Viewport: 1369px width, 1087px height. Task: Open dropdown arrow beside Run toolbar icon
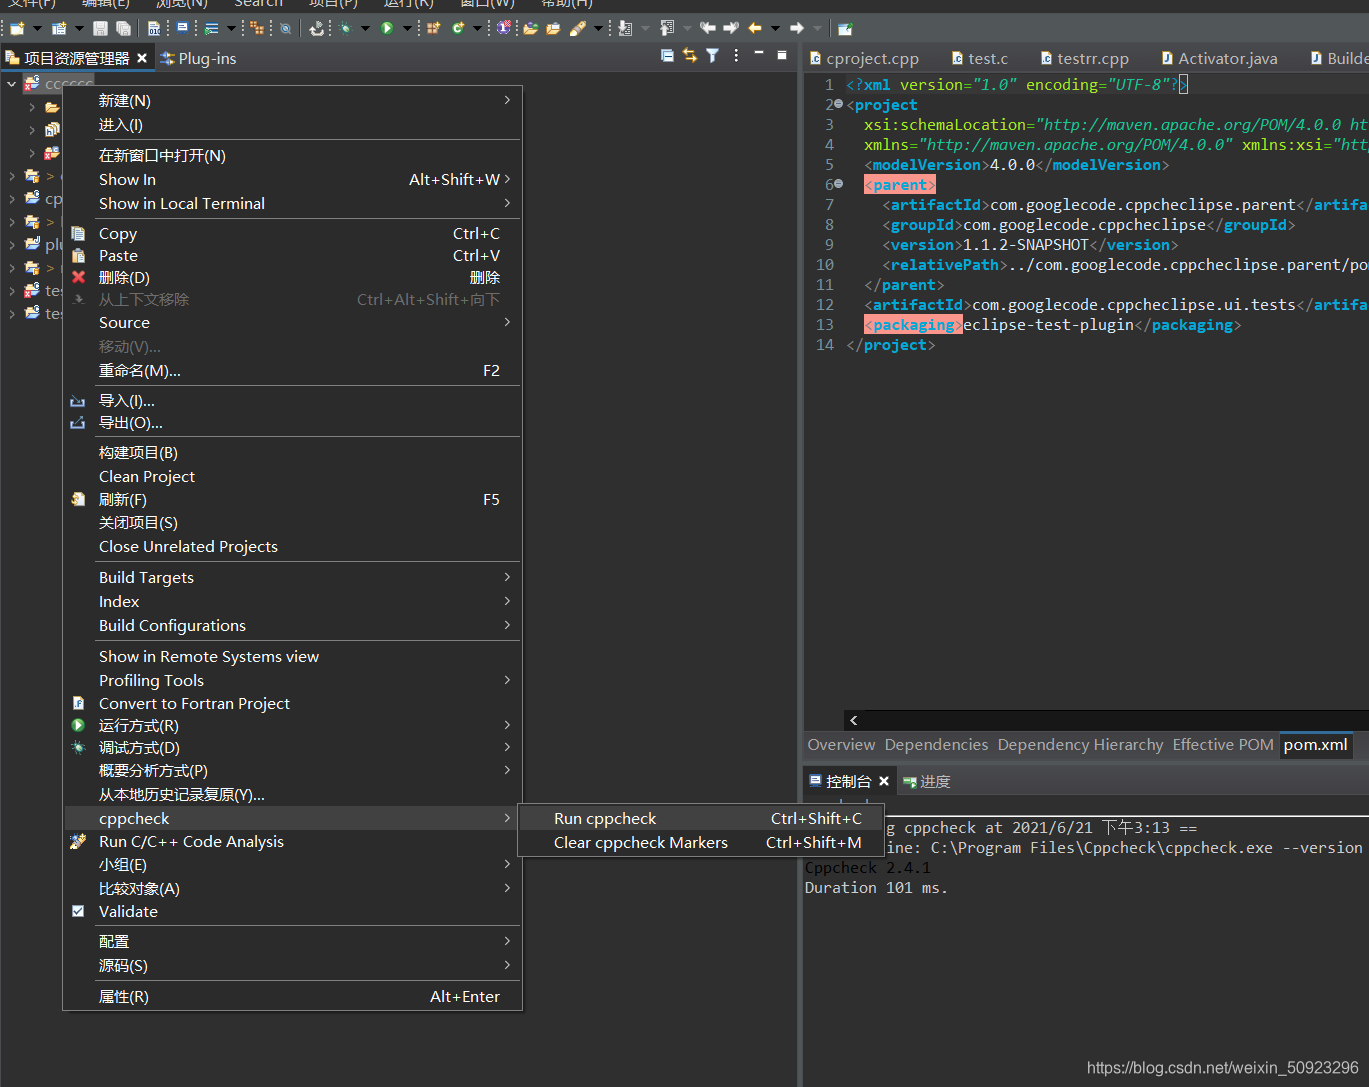(406, 28)
